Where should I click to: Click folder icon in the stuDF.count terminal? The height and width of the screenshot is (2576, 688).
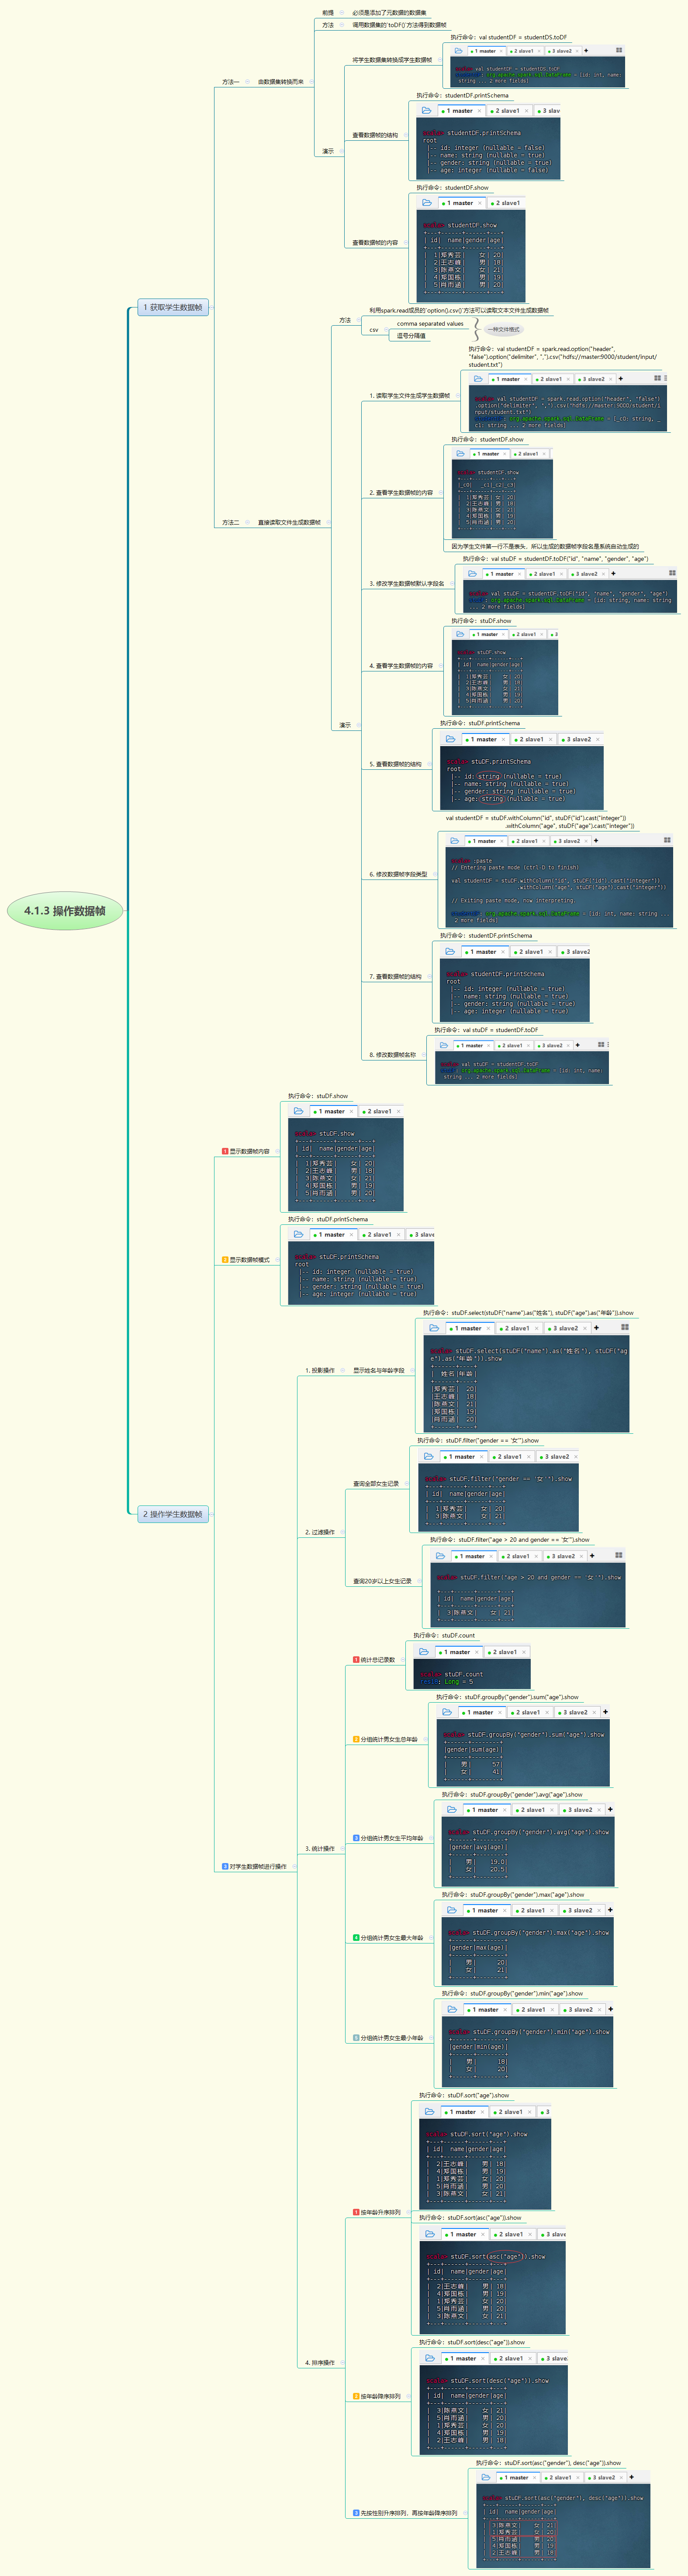click(x=424, y=1651)
